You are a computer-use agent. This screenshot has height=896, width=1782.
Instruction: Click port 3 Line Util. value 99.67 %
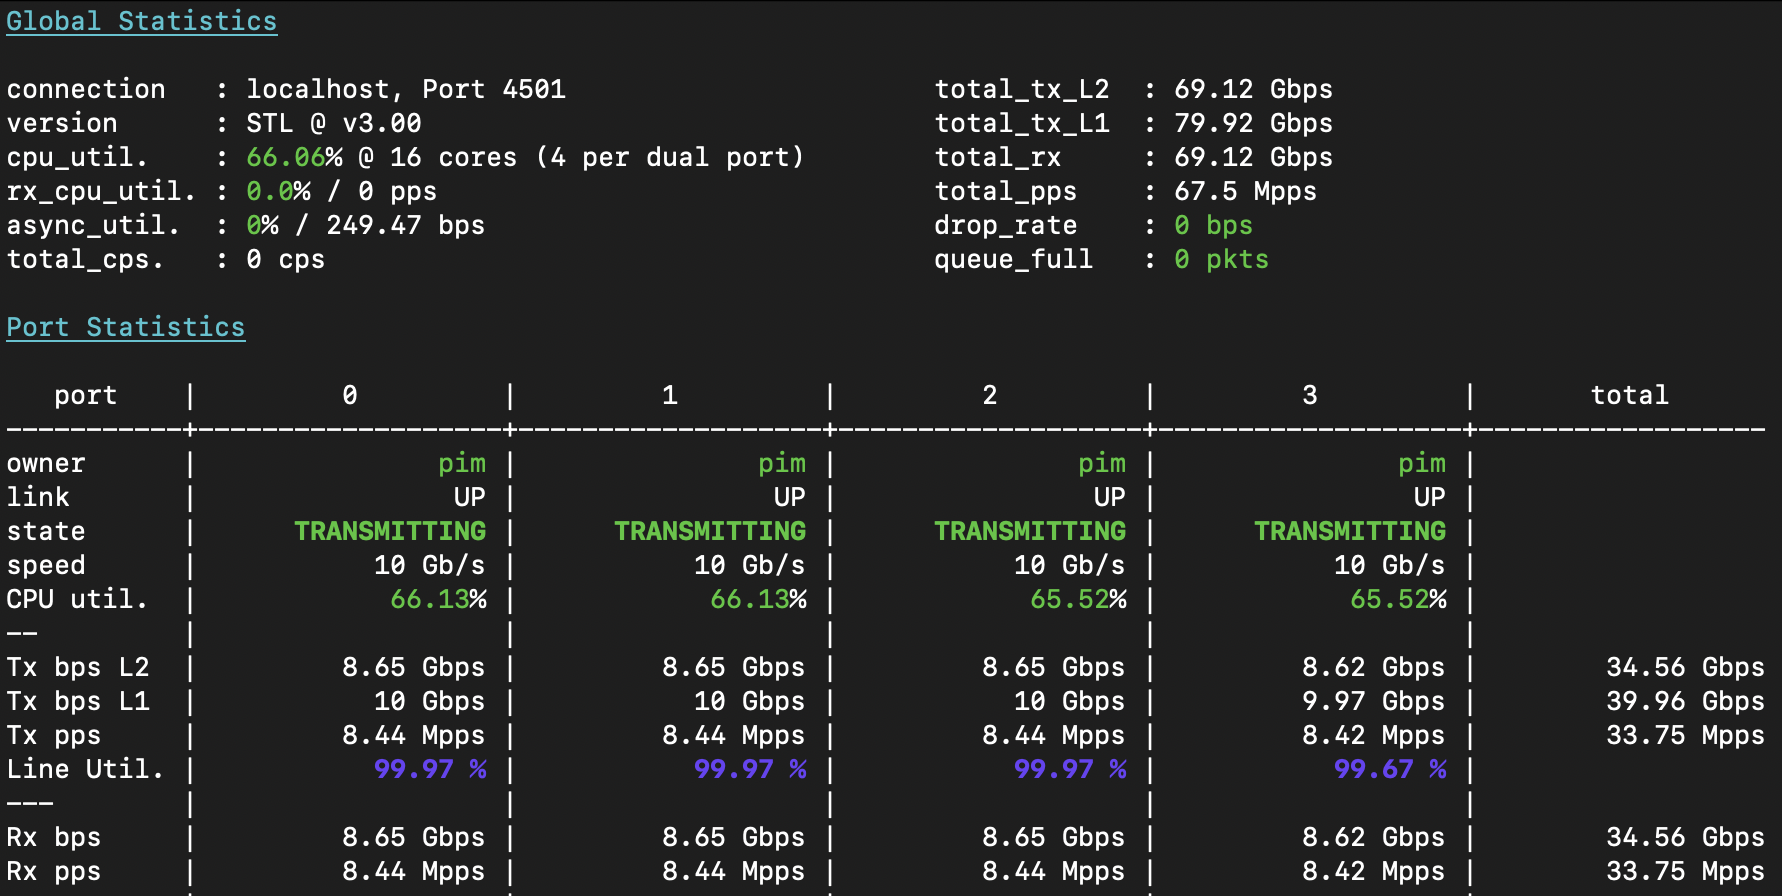(1389, 769)
